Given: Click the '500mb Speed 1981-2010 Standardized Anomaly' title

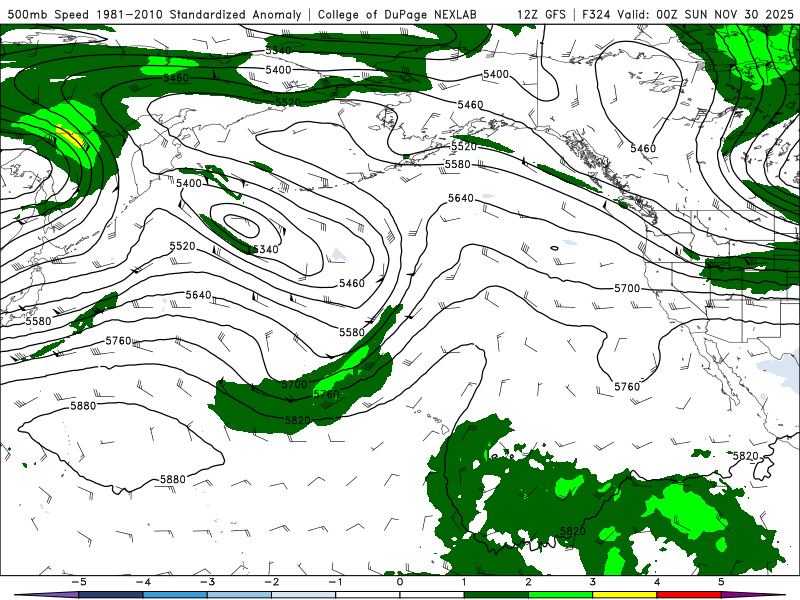Looking at the screenshot, I should tap(155, 14).
